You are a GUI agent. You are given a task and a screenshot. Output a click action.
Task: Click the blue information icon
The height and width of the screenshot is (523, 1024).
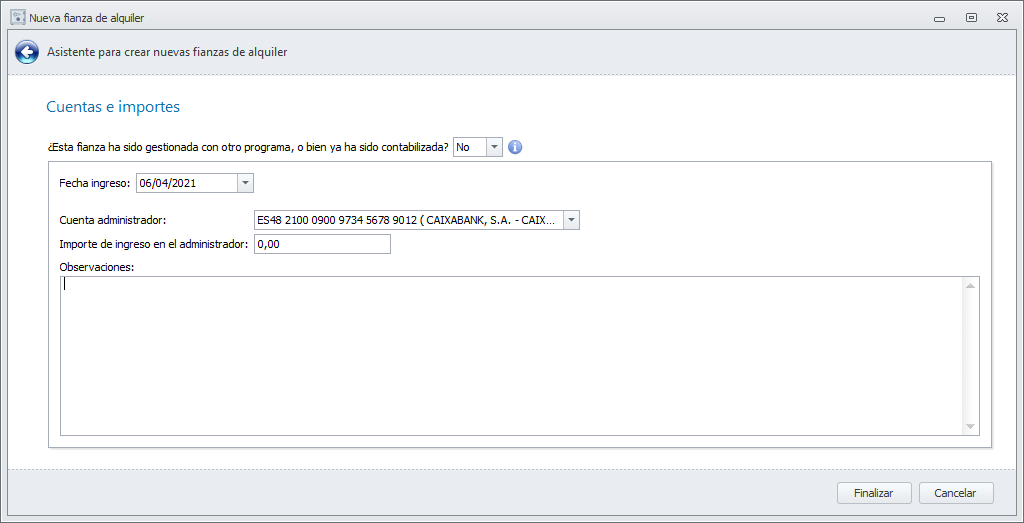pos(515,148)
